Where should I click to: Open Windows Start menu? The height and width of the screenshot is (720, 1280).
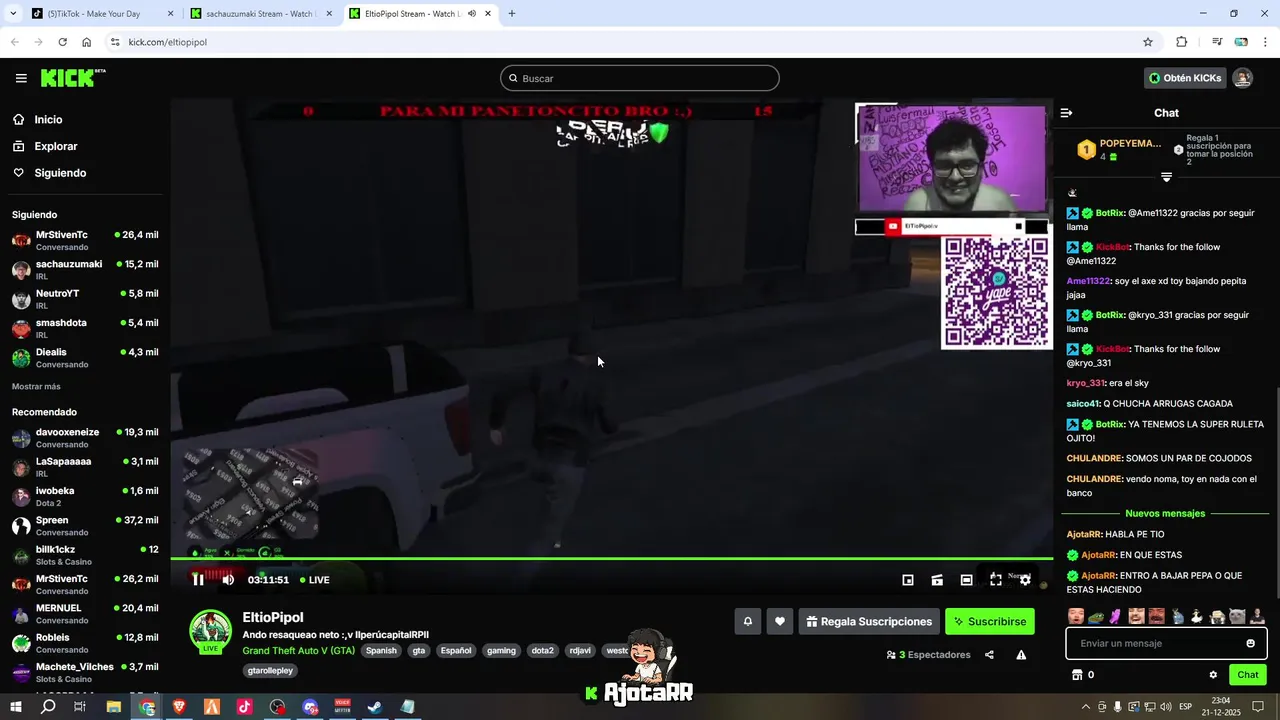click(16, 707)
